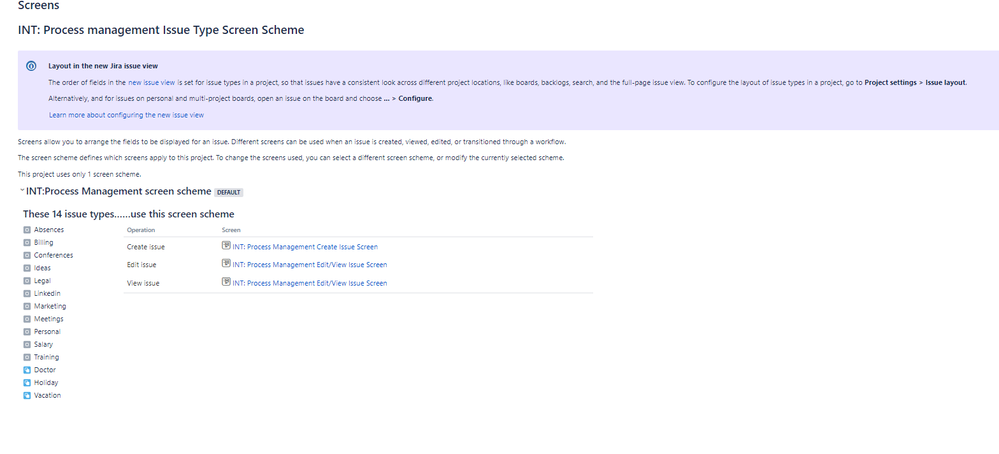Click the blue Holiday subtask icon
This screenshot has width=999, height=454.
(27, 383)
